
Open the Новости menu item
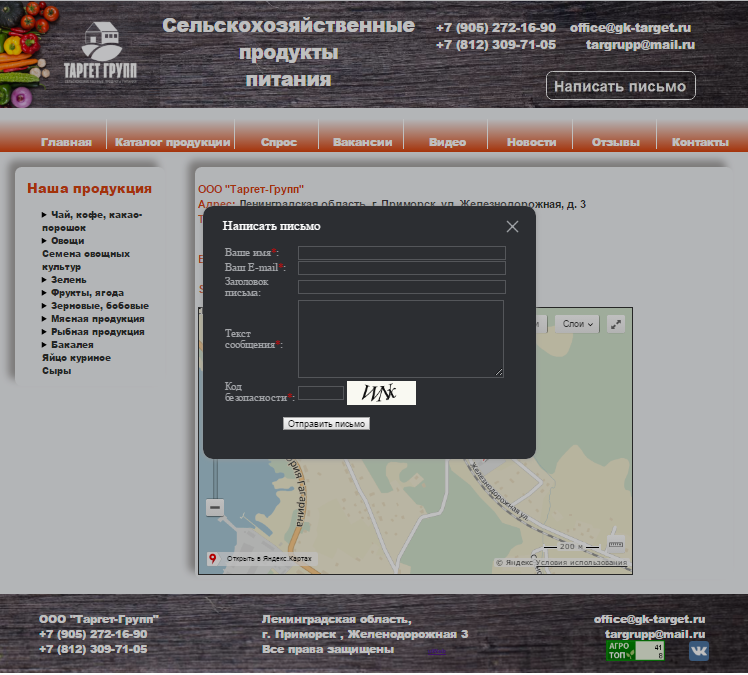[x=531, y=142]
